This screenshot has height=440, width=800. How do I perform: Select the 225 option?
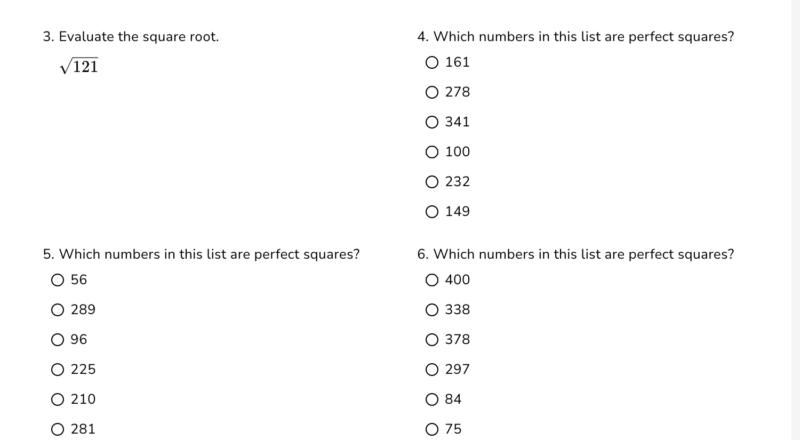click(58, 370)
